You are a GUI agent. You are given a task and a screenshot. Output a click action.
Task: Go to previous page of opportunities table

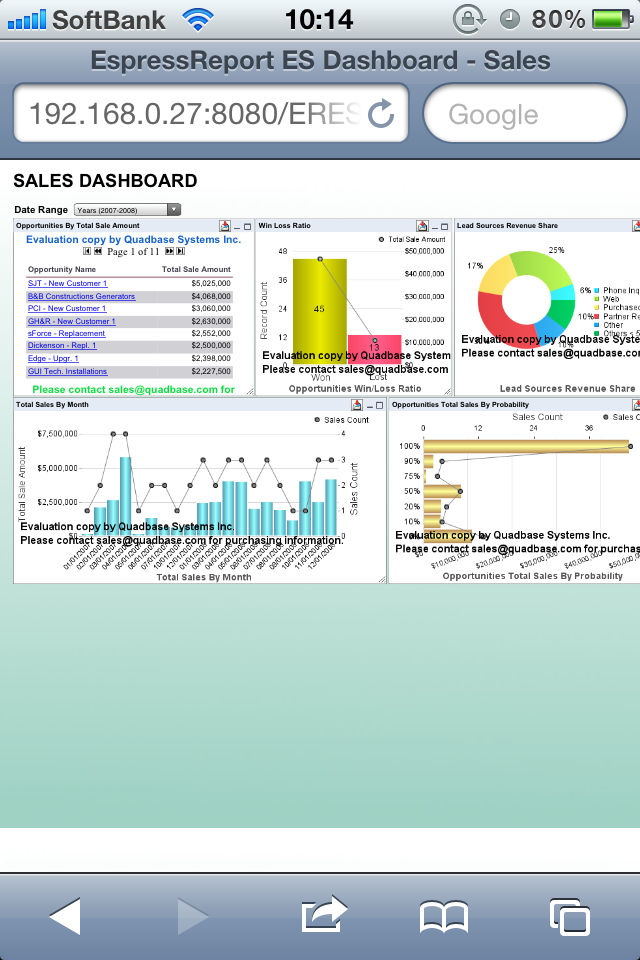coord(97,251)
